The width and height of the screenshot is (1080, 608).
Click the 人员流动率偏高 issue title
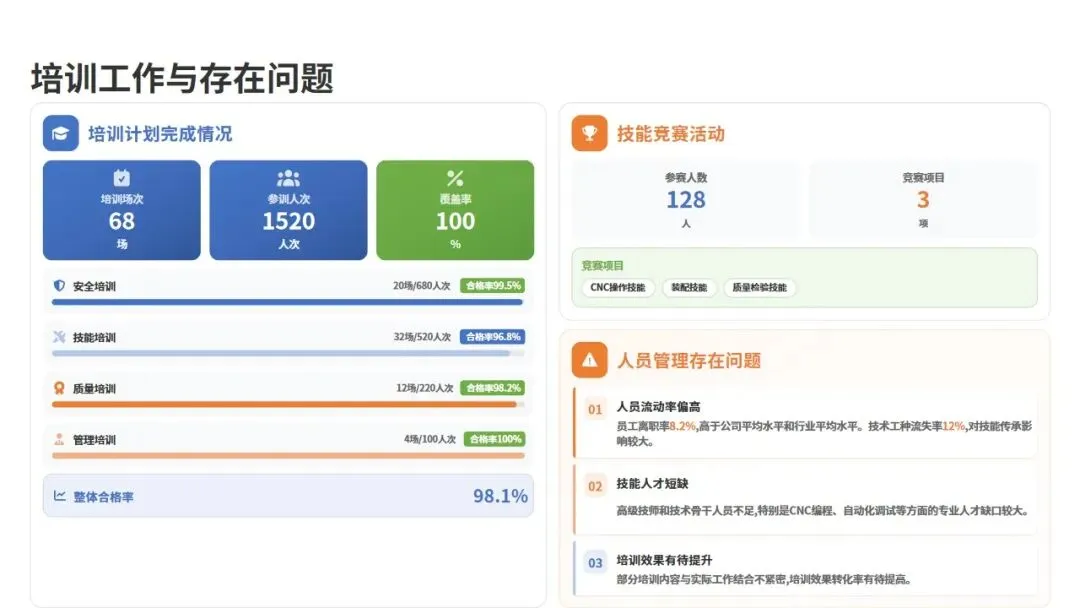click(658, 406)
